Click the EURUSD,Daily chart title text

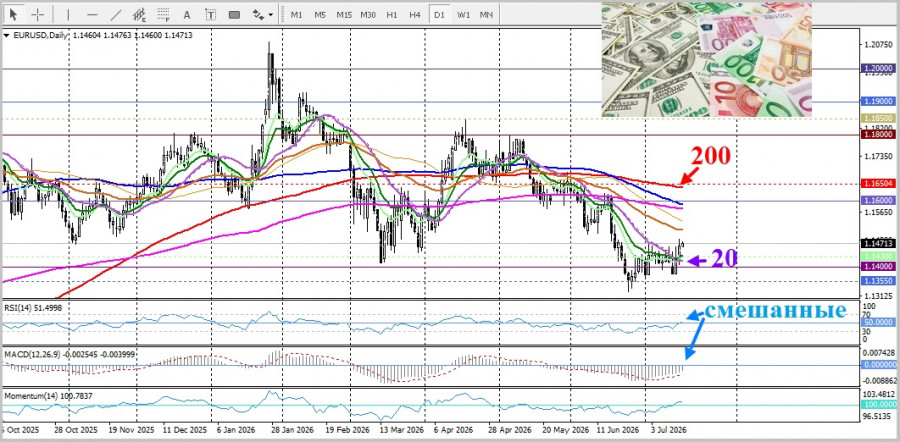pos(38,36)
